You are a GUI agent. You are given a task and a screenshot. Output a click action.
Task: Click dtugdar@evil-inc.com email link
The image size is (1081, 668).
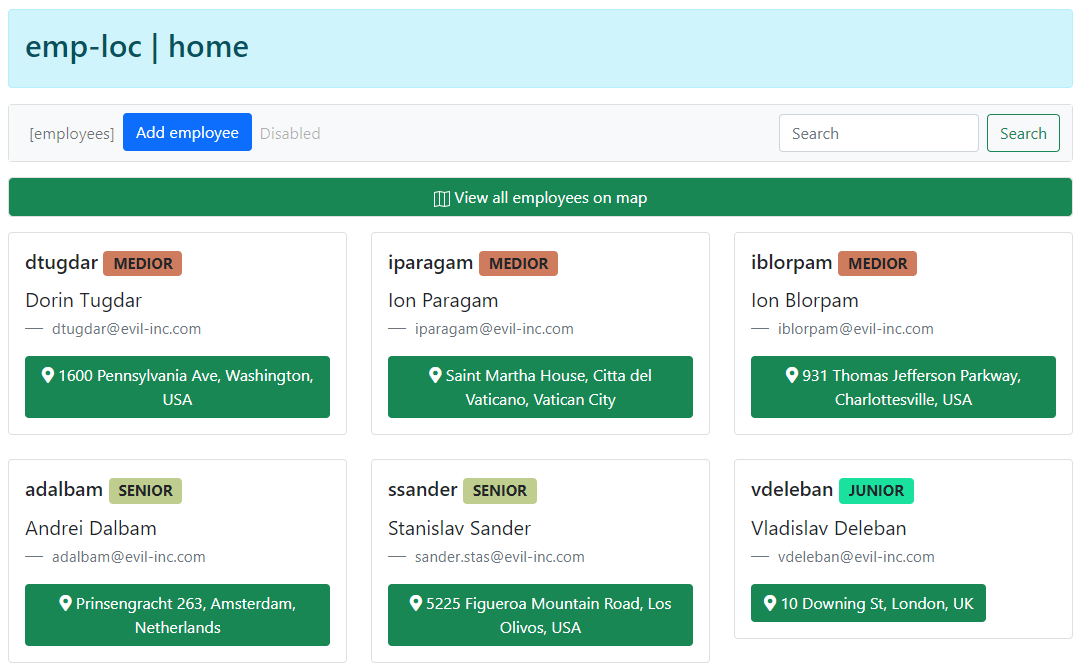[126, 328]
